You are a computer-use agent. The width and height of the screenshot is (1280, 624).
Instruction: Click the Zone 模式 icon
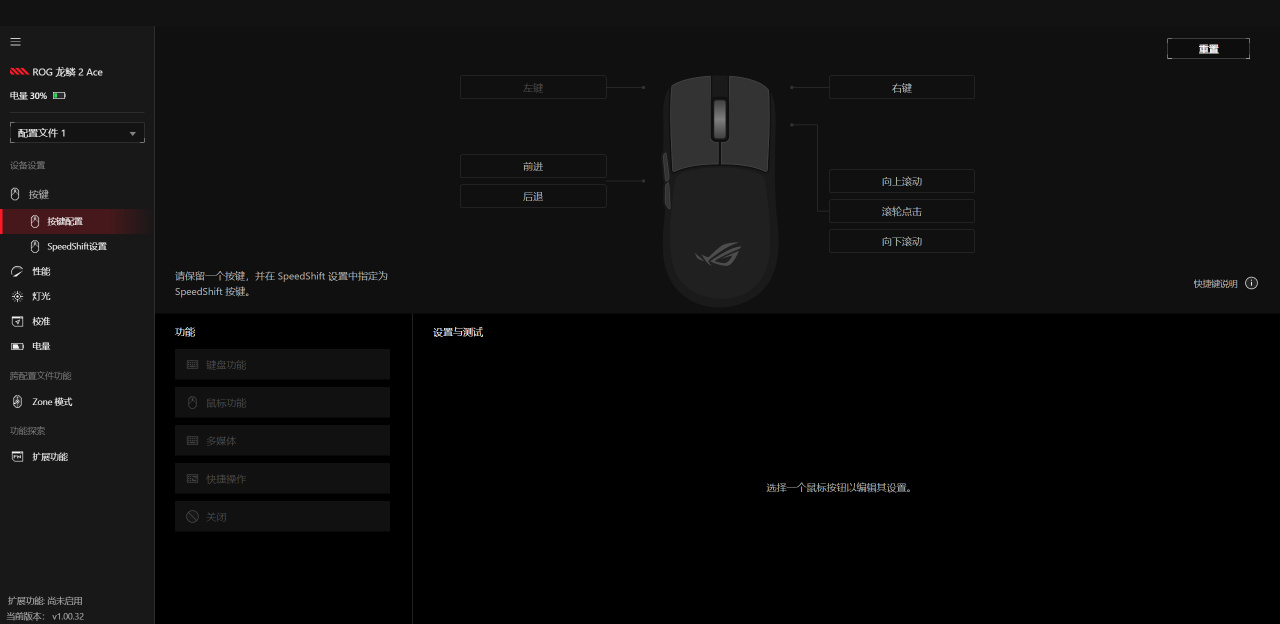point(16,401)
